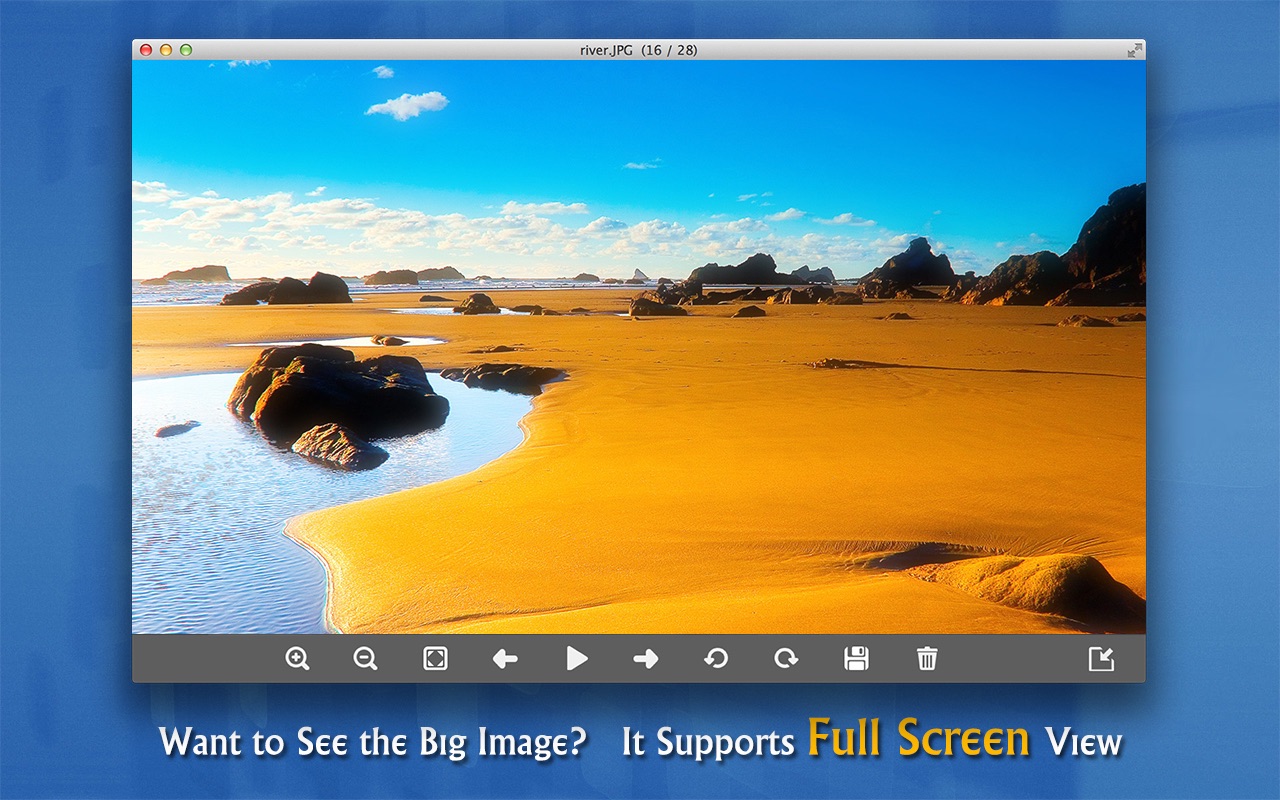Go to the next image
1280x800 pixels.
646,659
